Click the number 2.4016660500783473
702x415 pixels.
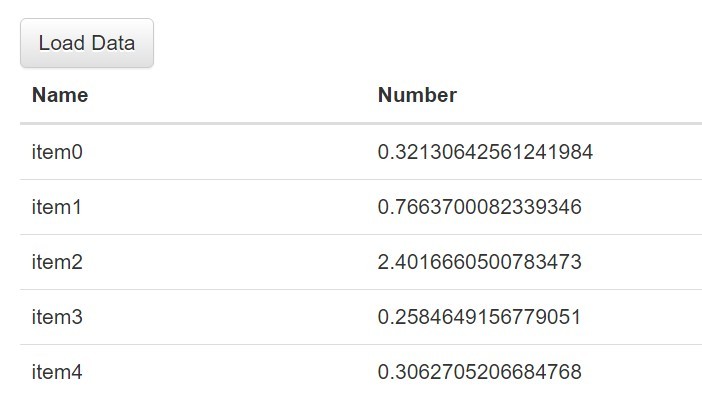[479, 262]
